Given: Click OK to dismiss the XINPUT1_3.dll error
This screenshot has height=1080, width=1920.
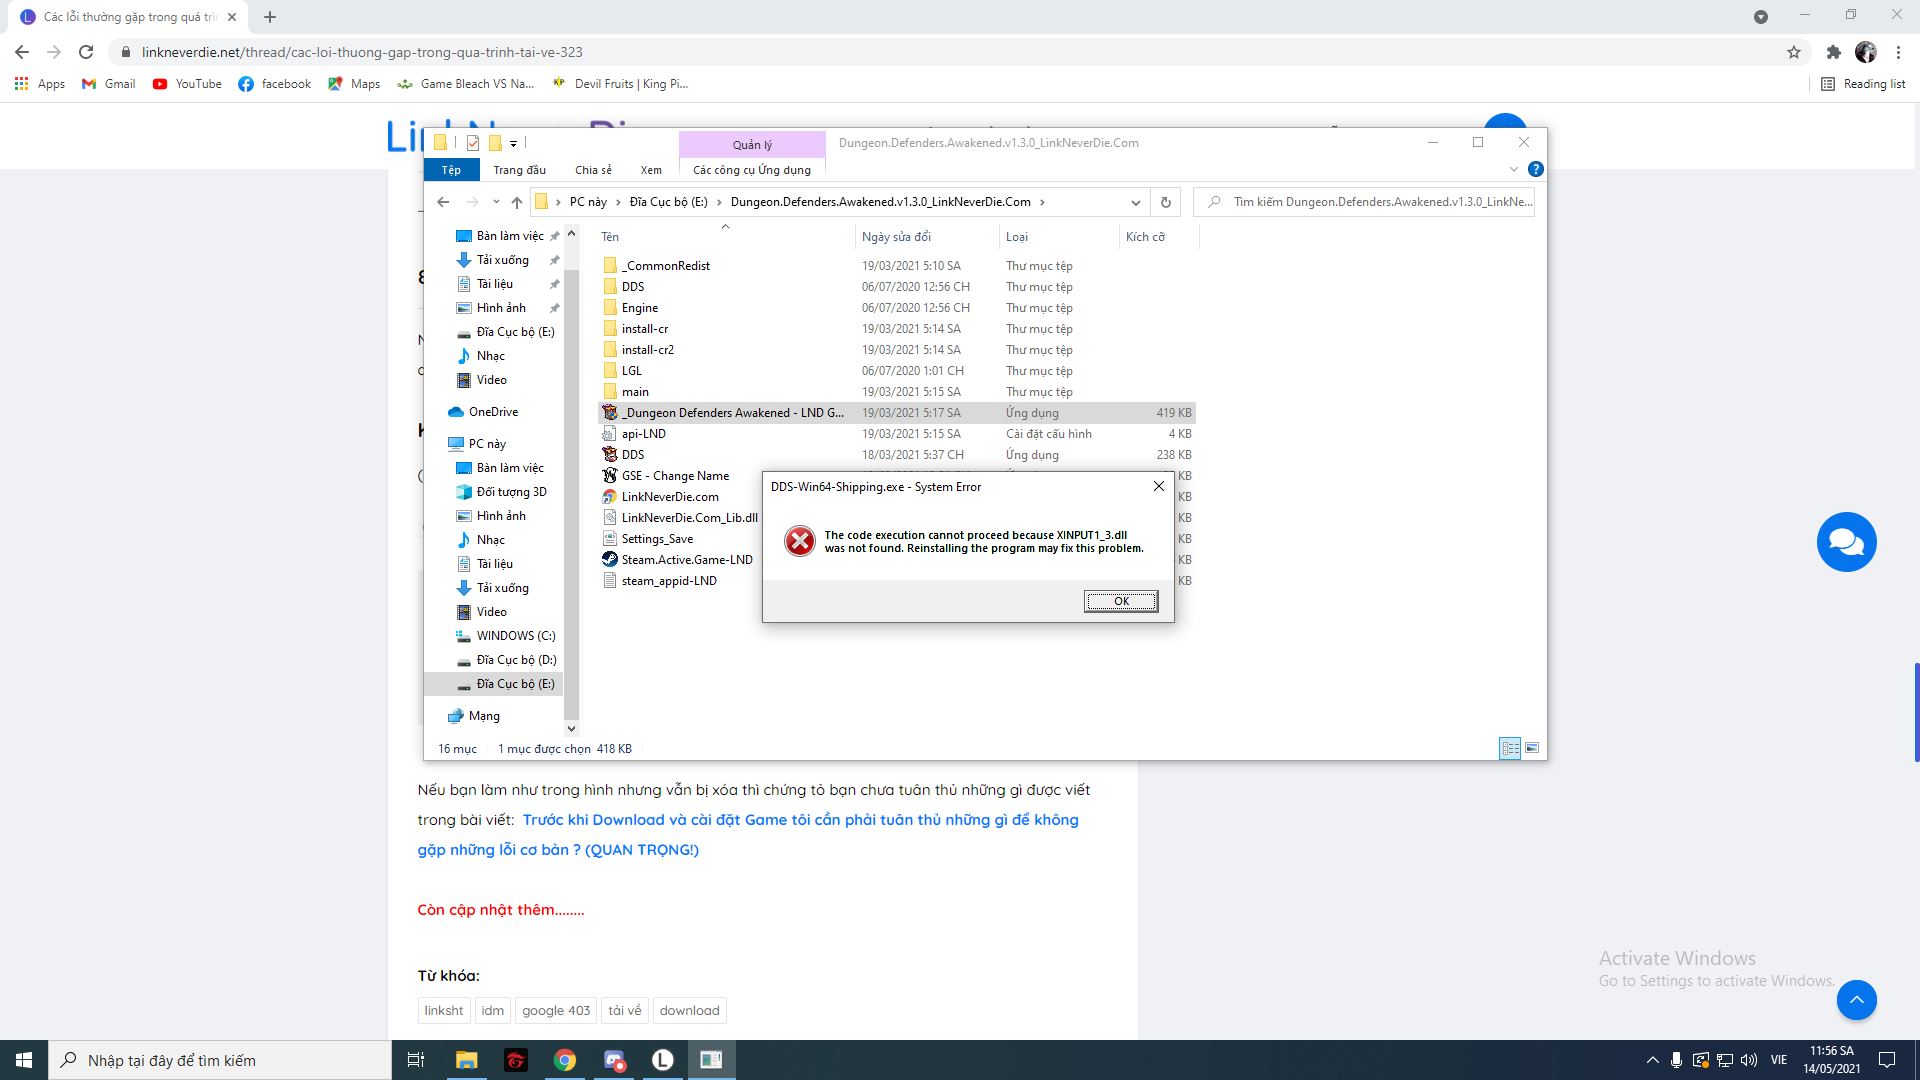Looking at the screenshot, I should [x=1121, y=600].
